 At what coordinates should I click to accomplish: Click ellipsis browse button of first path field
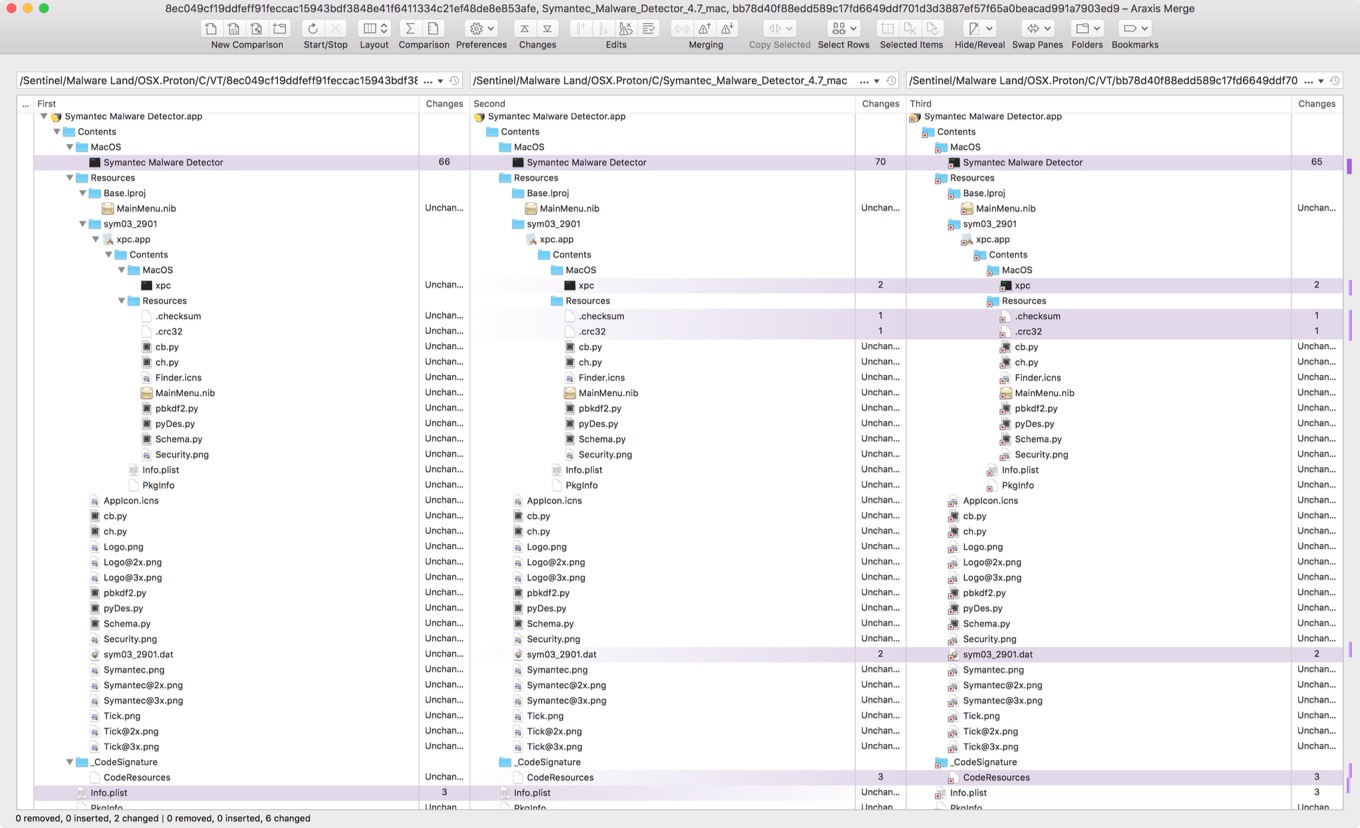coord(428,81)
